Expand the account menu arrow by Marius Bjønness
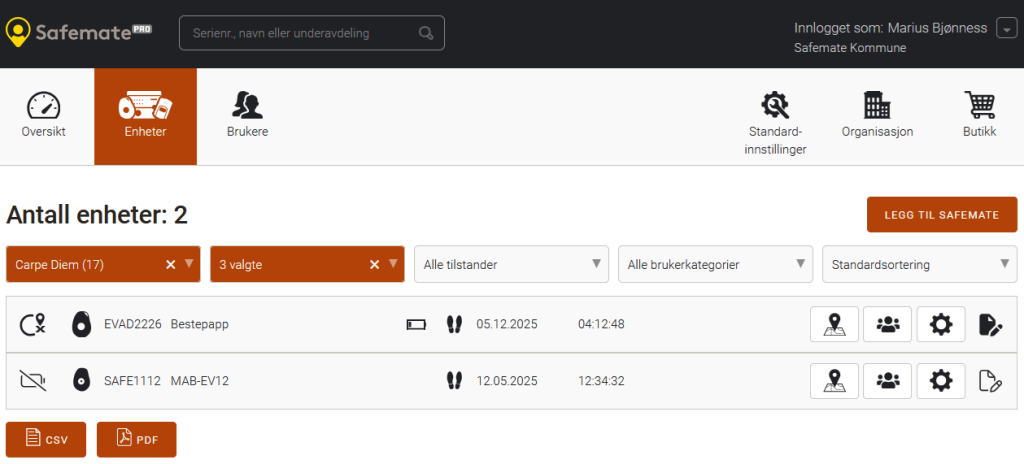 (1006, 29)
